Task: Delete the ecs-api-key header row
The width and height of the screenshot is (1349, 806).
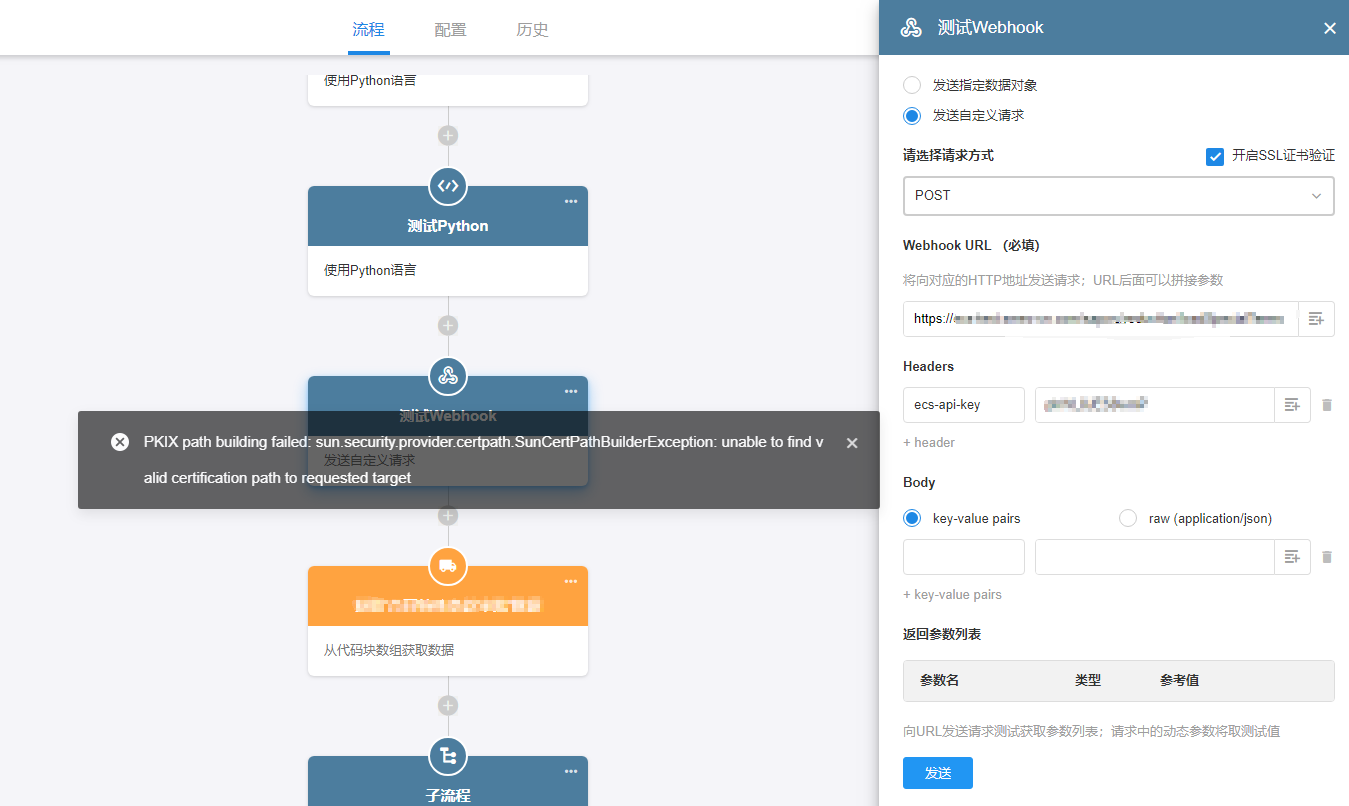Action: pos(1327,405)
